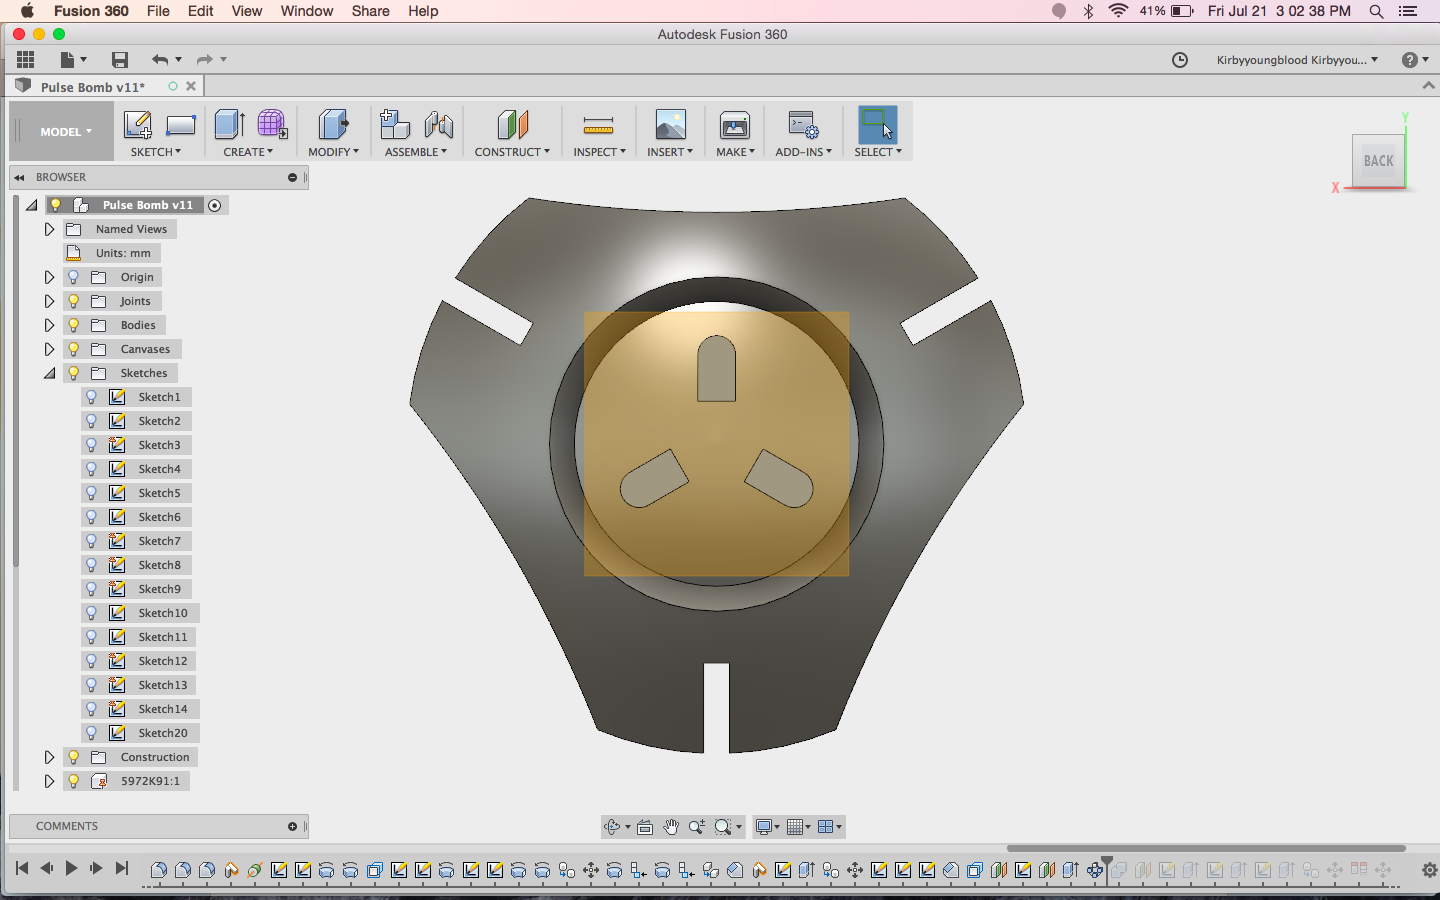Expand the Bodies folder
The height and width of the screenshot is (900, 1440).
tap(49, 325)
